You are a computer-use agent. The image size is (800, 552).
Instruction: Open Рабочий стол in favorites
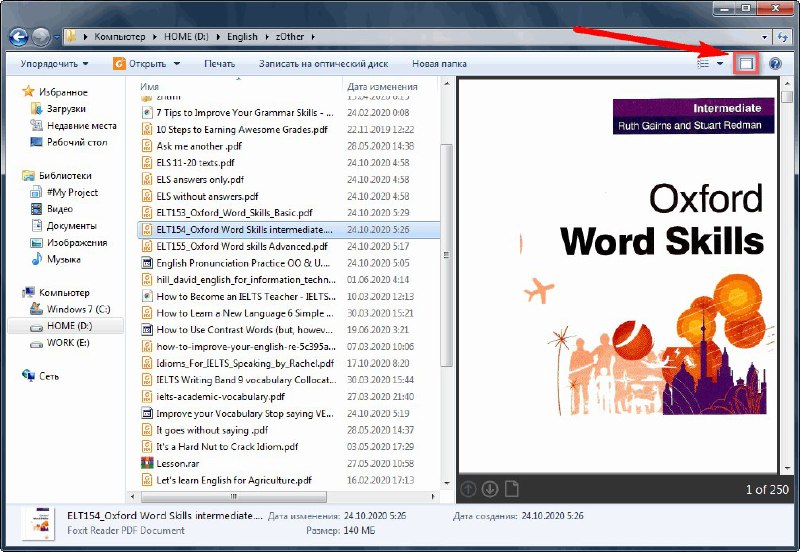[x=69, y=142]
